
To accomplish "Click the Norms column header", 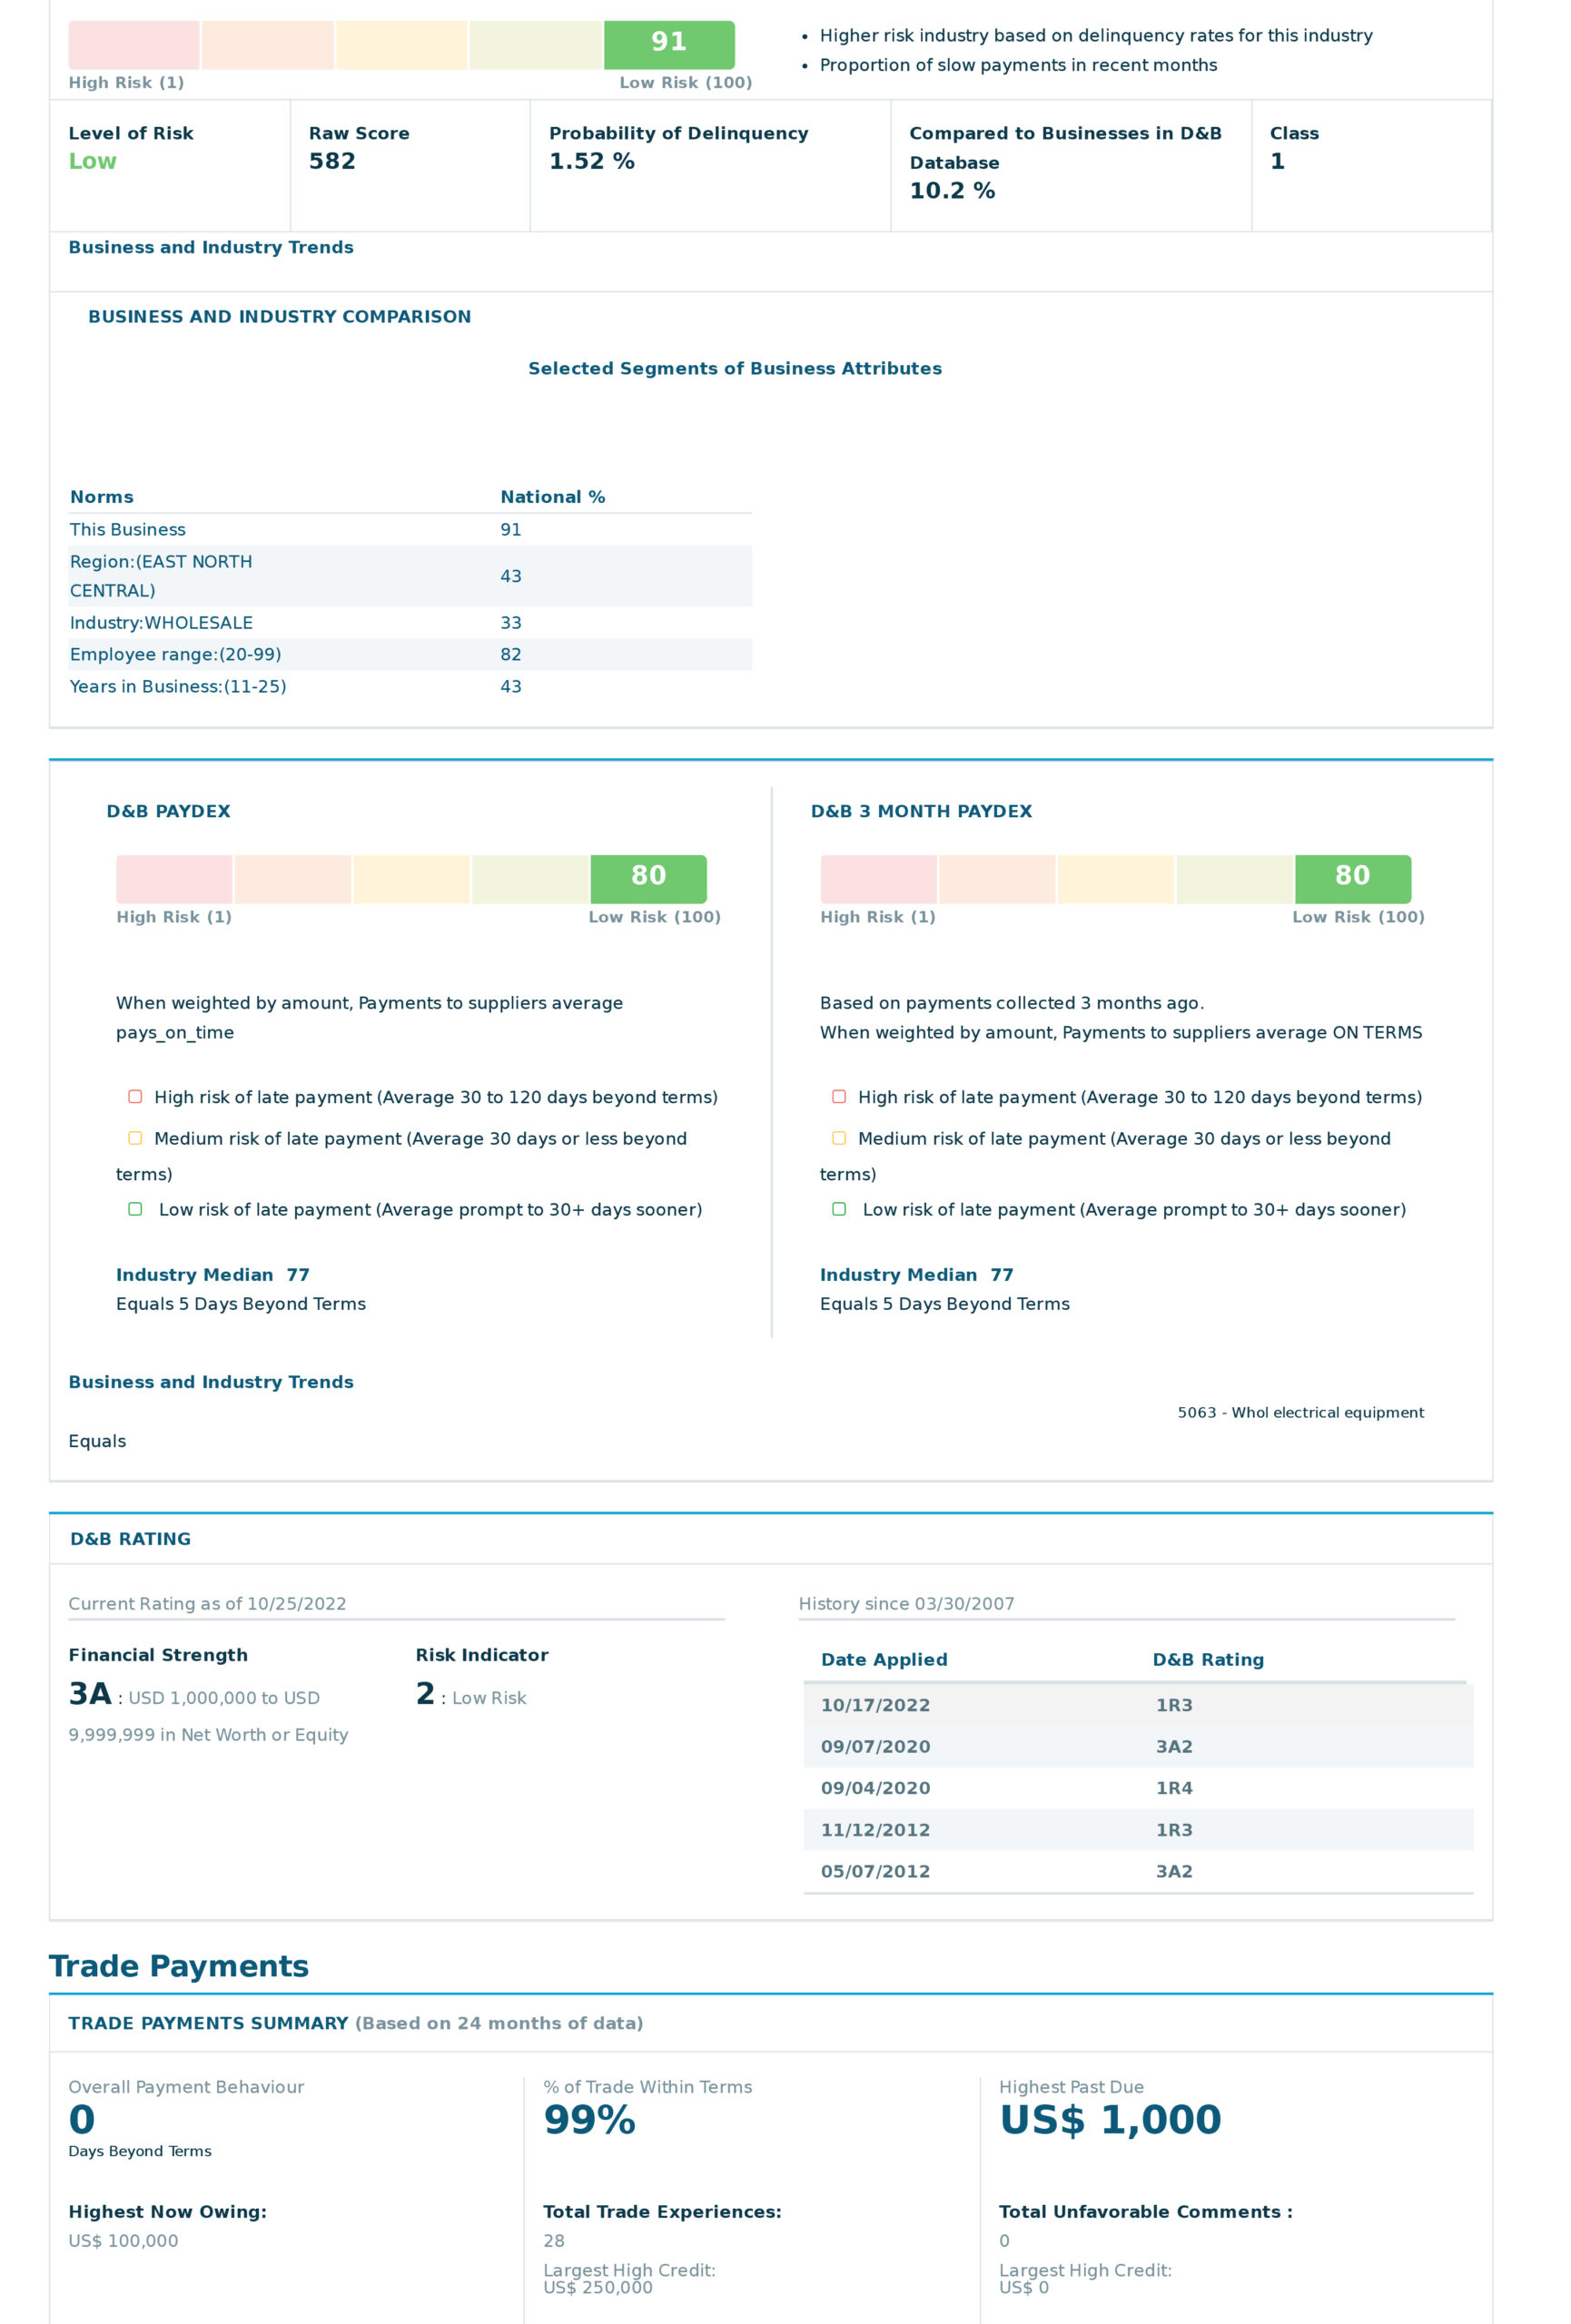I will [102, 497].
